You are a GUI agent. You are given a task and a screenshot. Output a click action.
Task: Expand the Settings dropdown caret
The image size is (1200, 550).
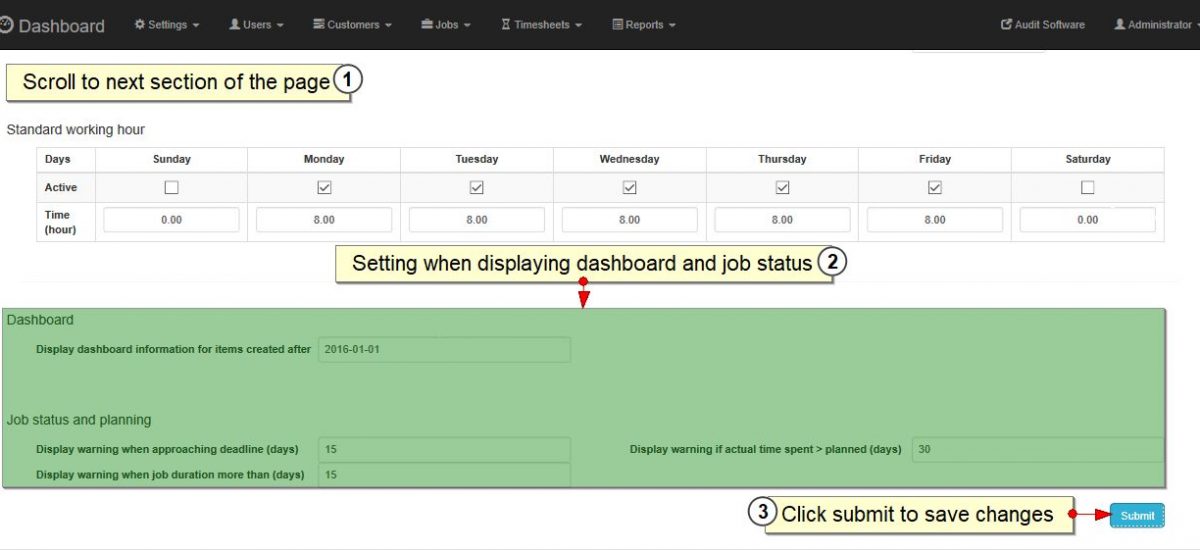195,26
